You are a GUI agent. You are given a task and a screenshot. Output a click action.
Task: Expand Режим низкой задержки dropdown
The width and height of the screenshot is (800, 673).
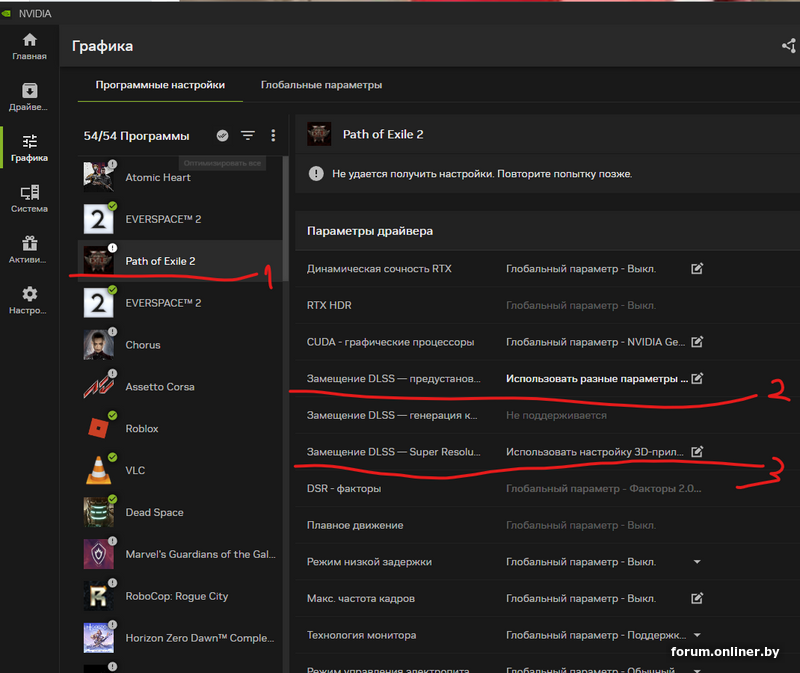697,562
